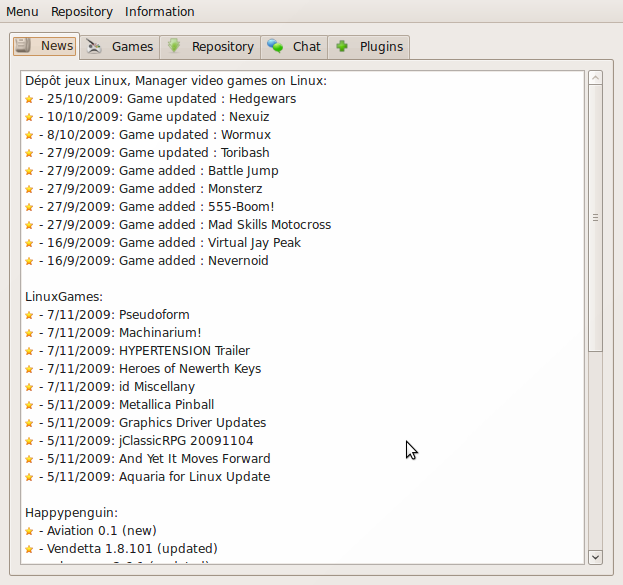The image size is (623, 585).
Task: Click the star beside Pseudoform entry
Action: coord(29,315)
